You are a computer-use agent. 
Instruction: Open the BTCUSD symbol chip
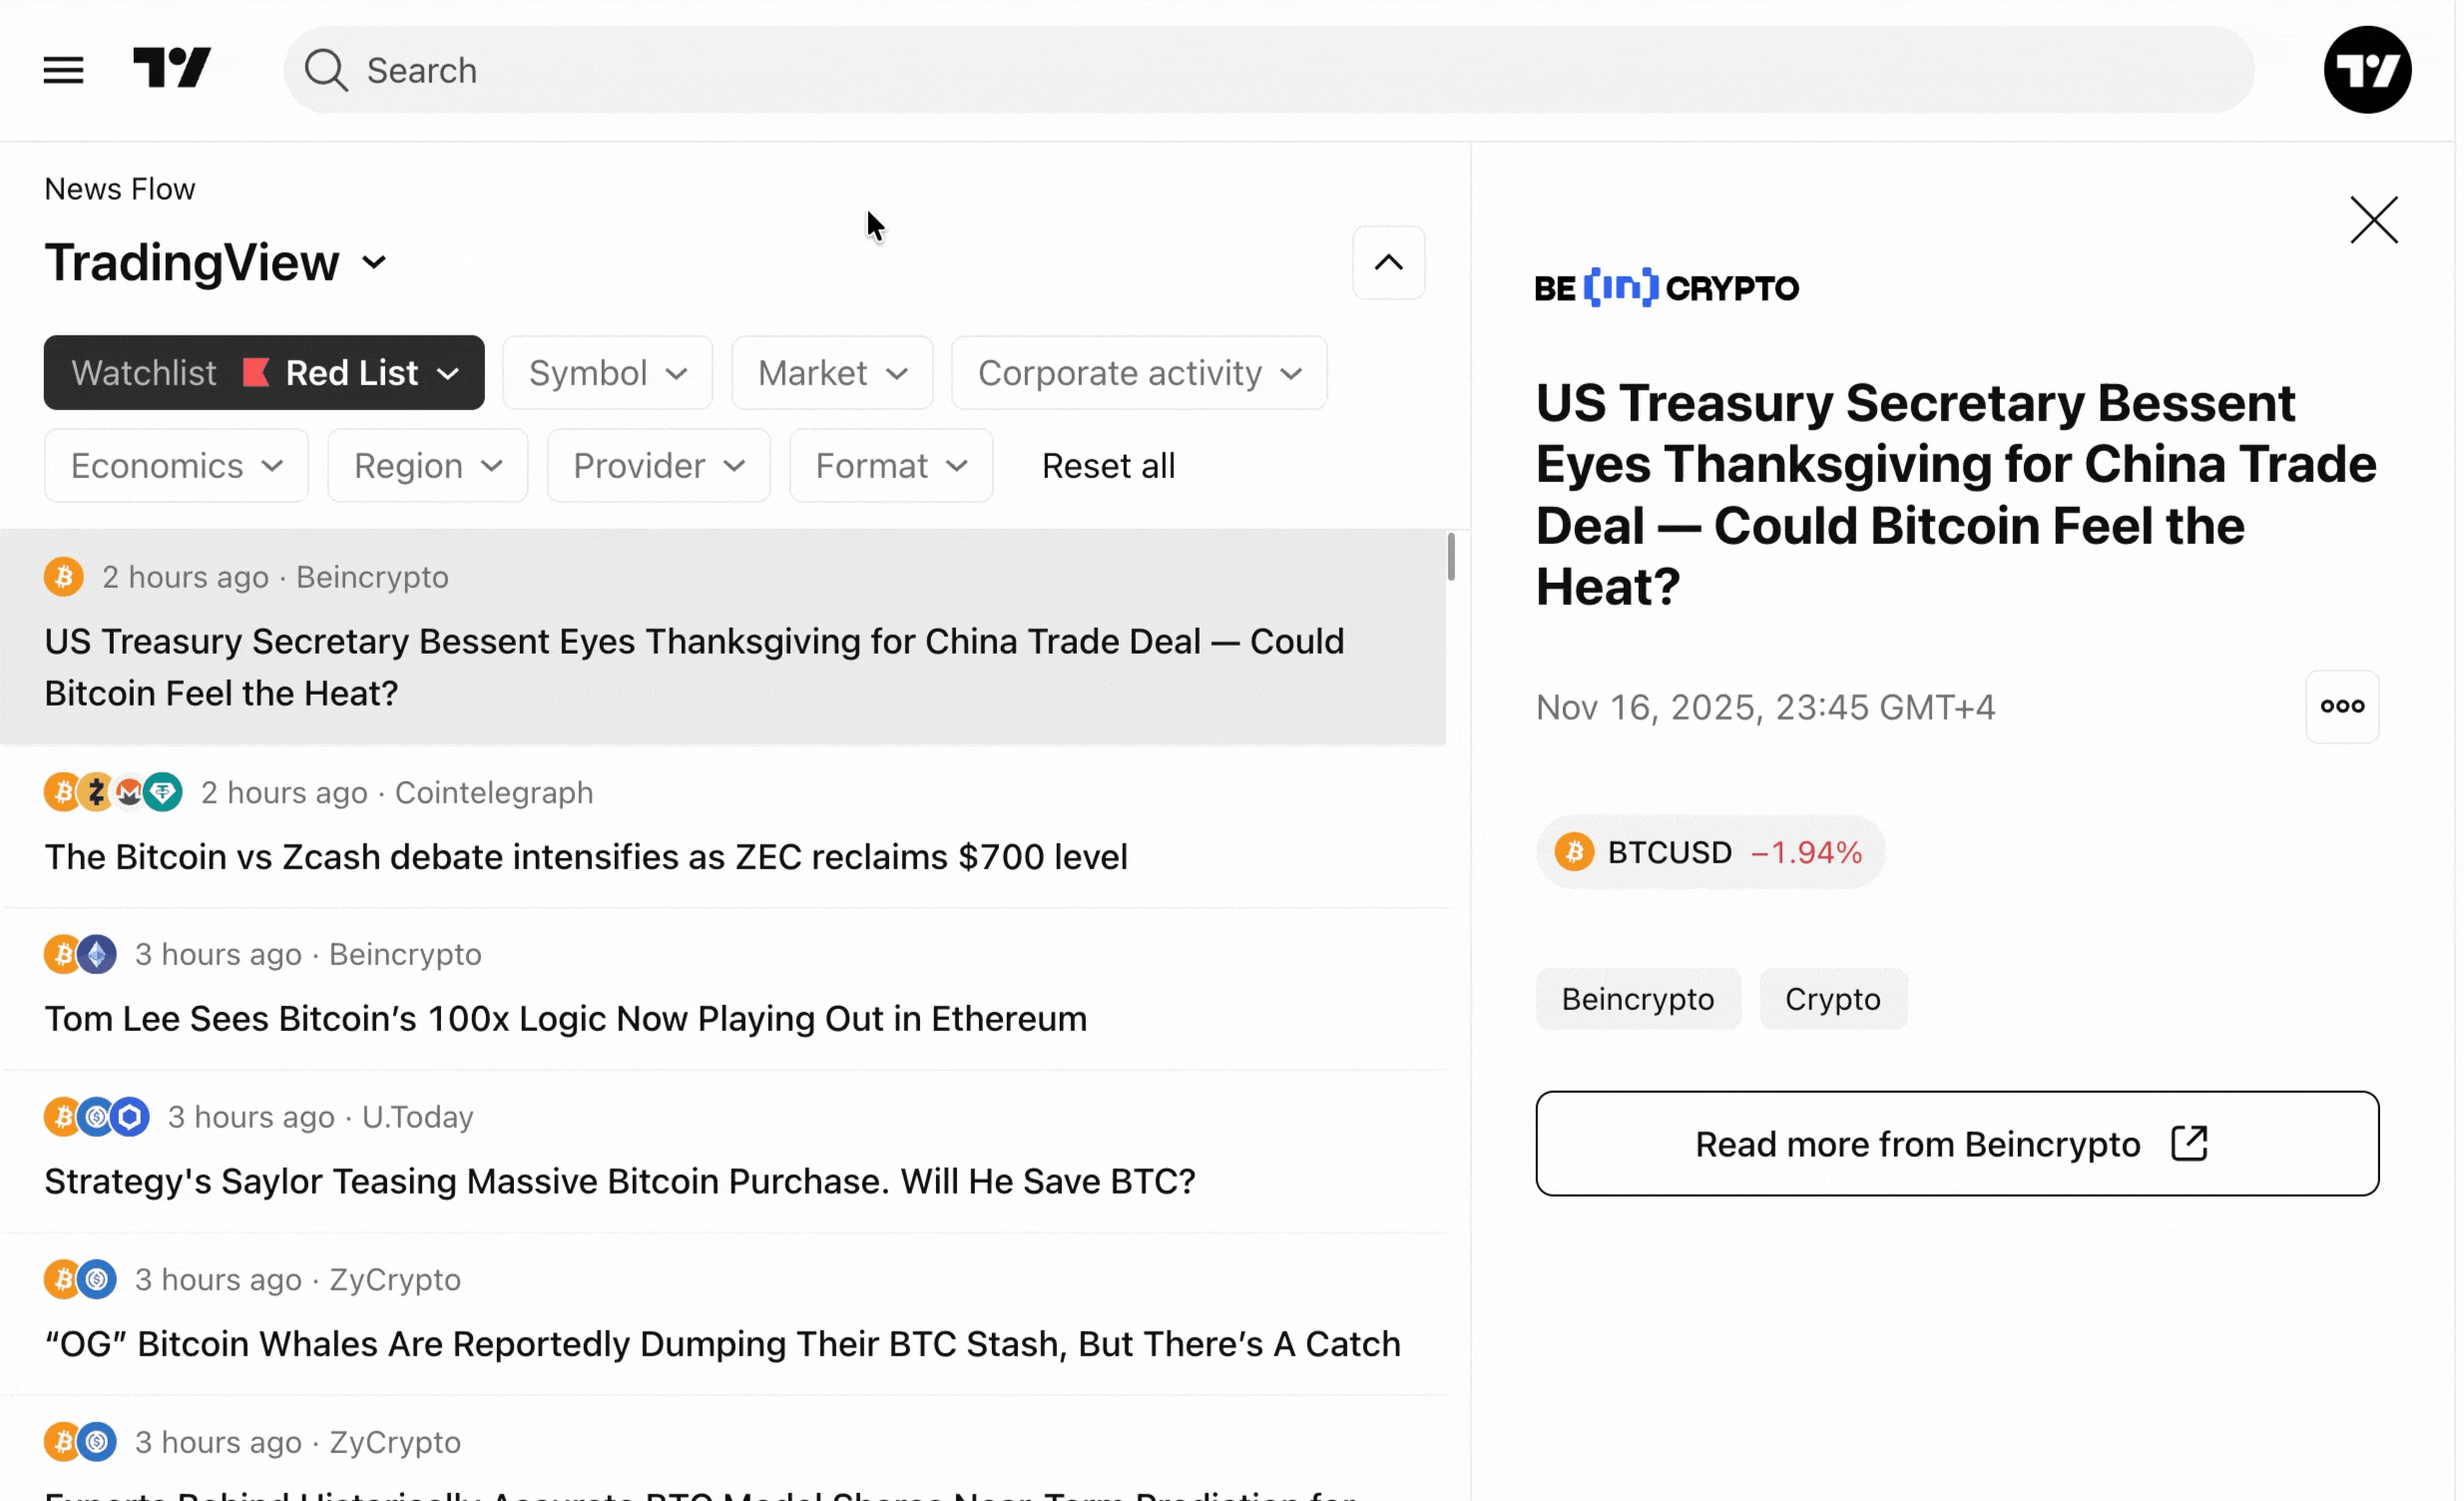click(1709, 852)
